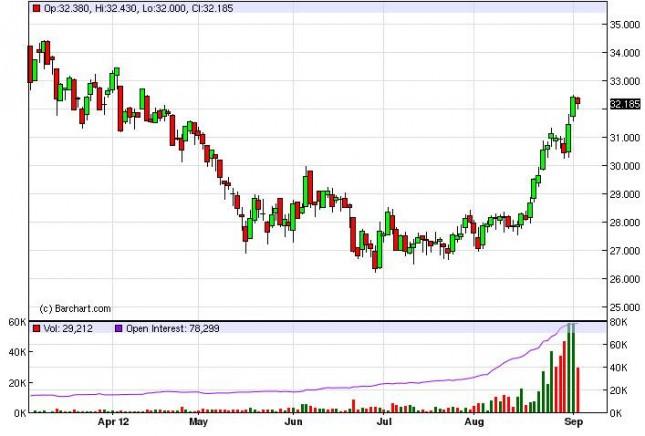Click the 27.000 price axis label
The image size is (645, 436).
tap(624, 251)
